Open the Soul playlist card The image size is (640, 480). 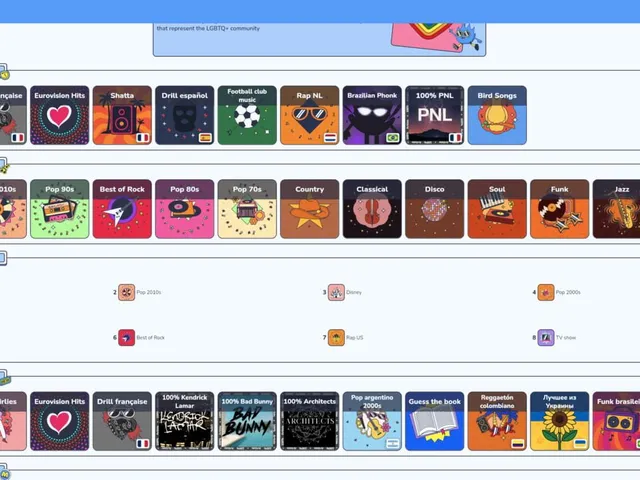point(497,209)
